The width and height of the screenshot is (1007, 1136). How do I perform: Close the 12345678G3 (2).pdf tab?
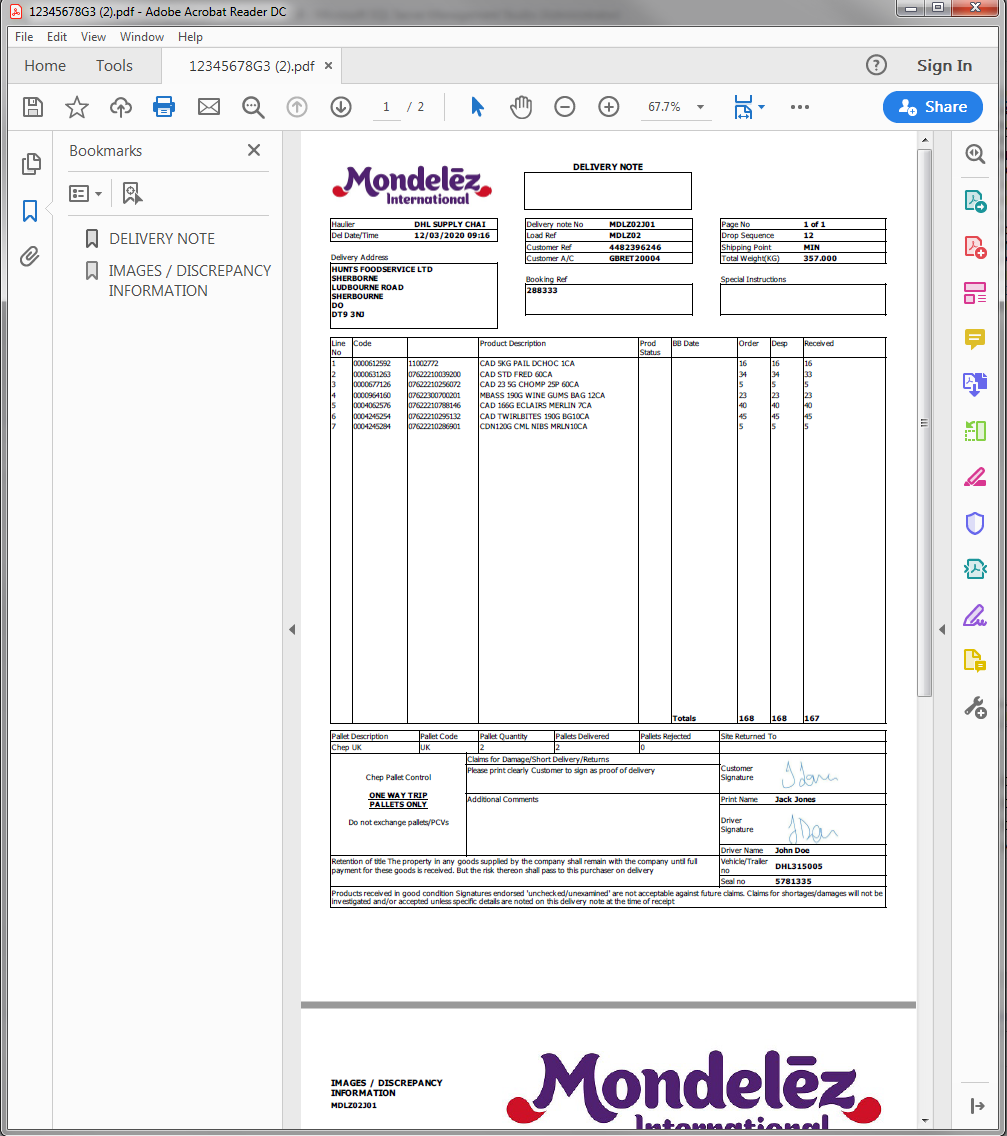(328, 66)
